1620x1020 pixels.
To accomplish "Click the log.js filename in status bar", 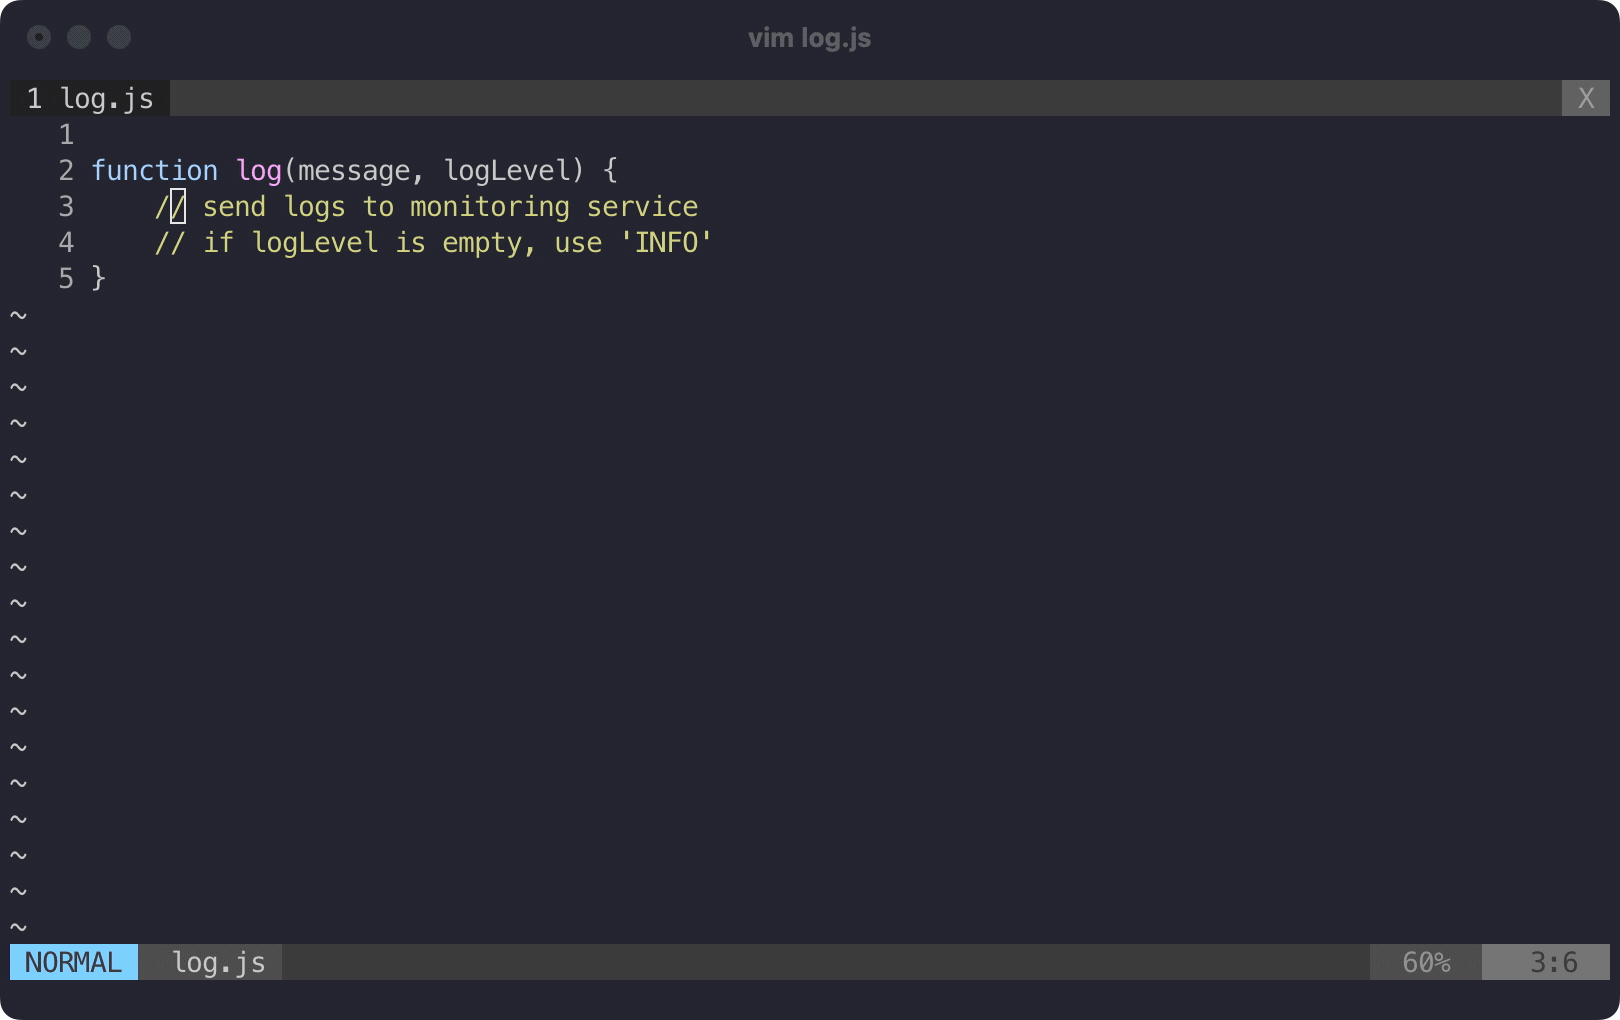I will click(x=218, y=962).
